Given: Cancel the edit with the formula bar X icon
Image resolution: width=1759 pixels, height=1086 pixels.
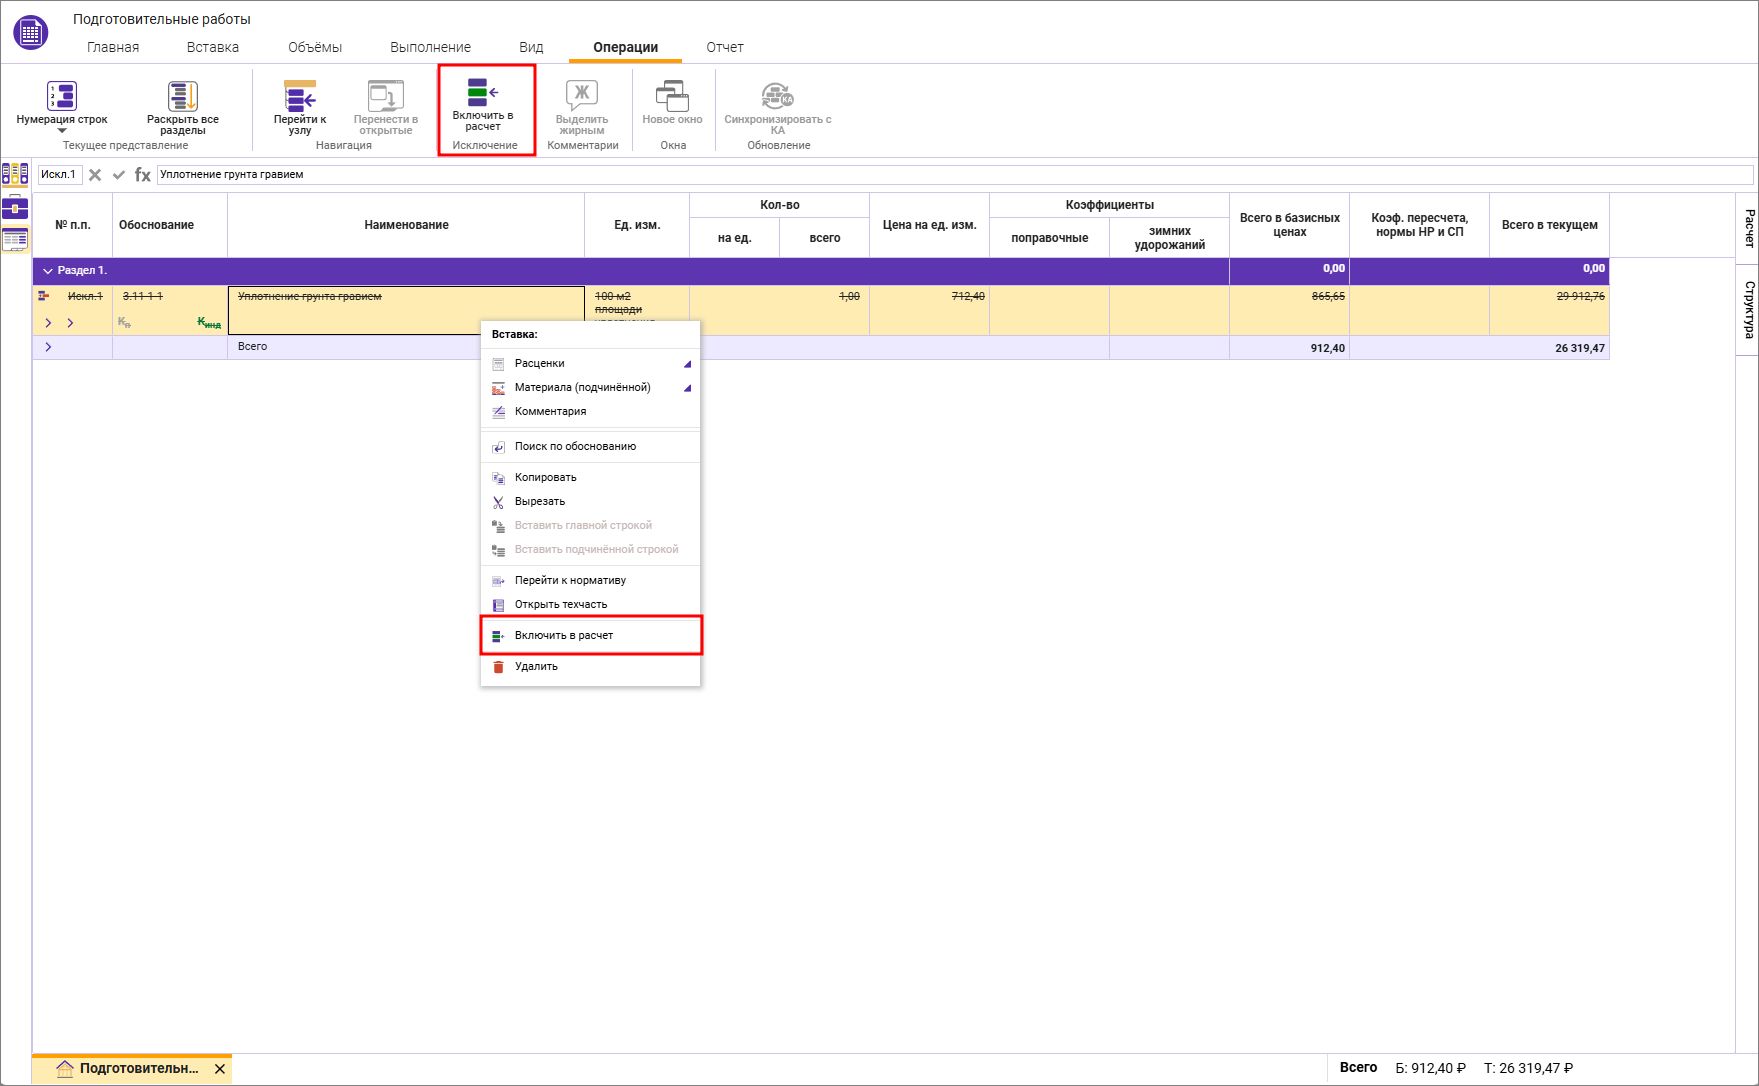Looking at the screenshot, I should coord(95,175).
